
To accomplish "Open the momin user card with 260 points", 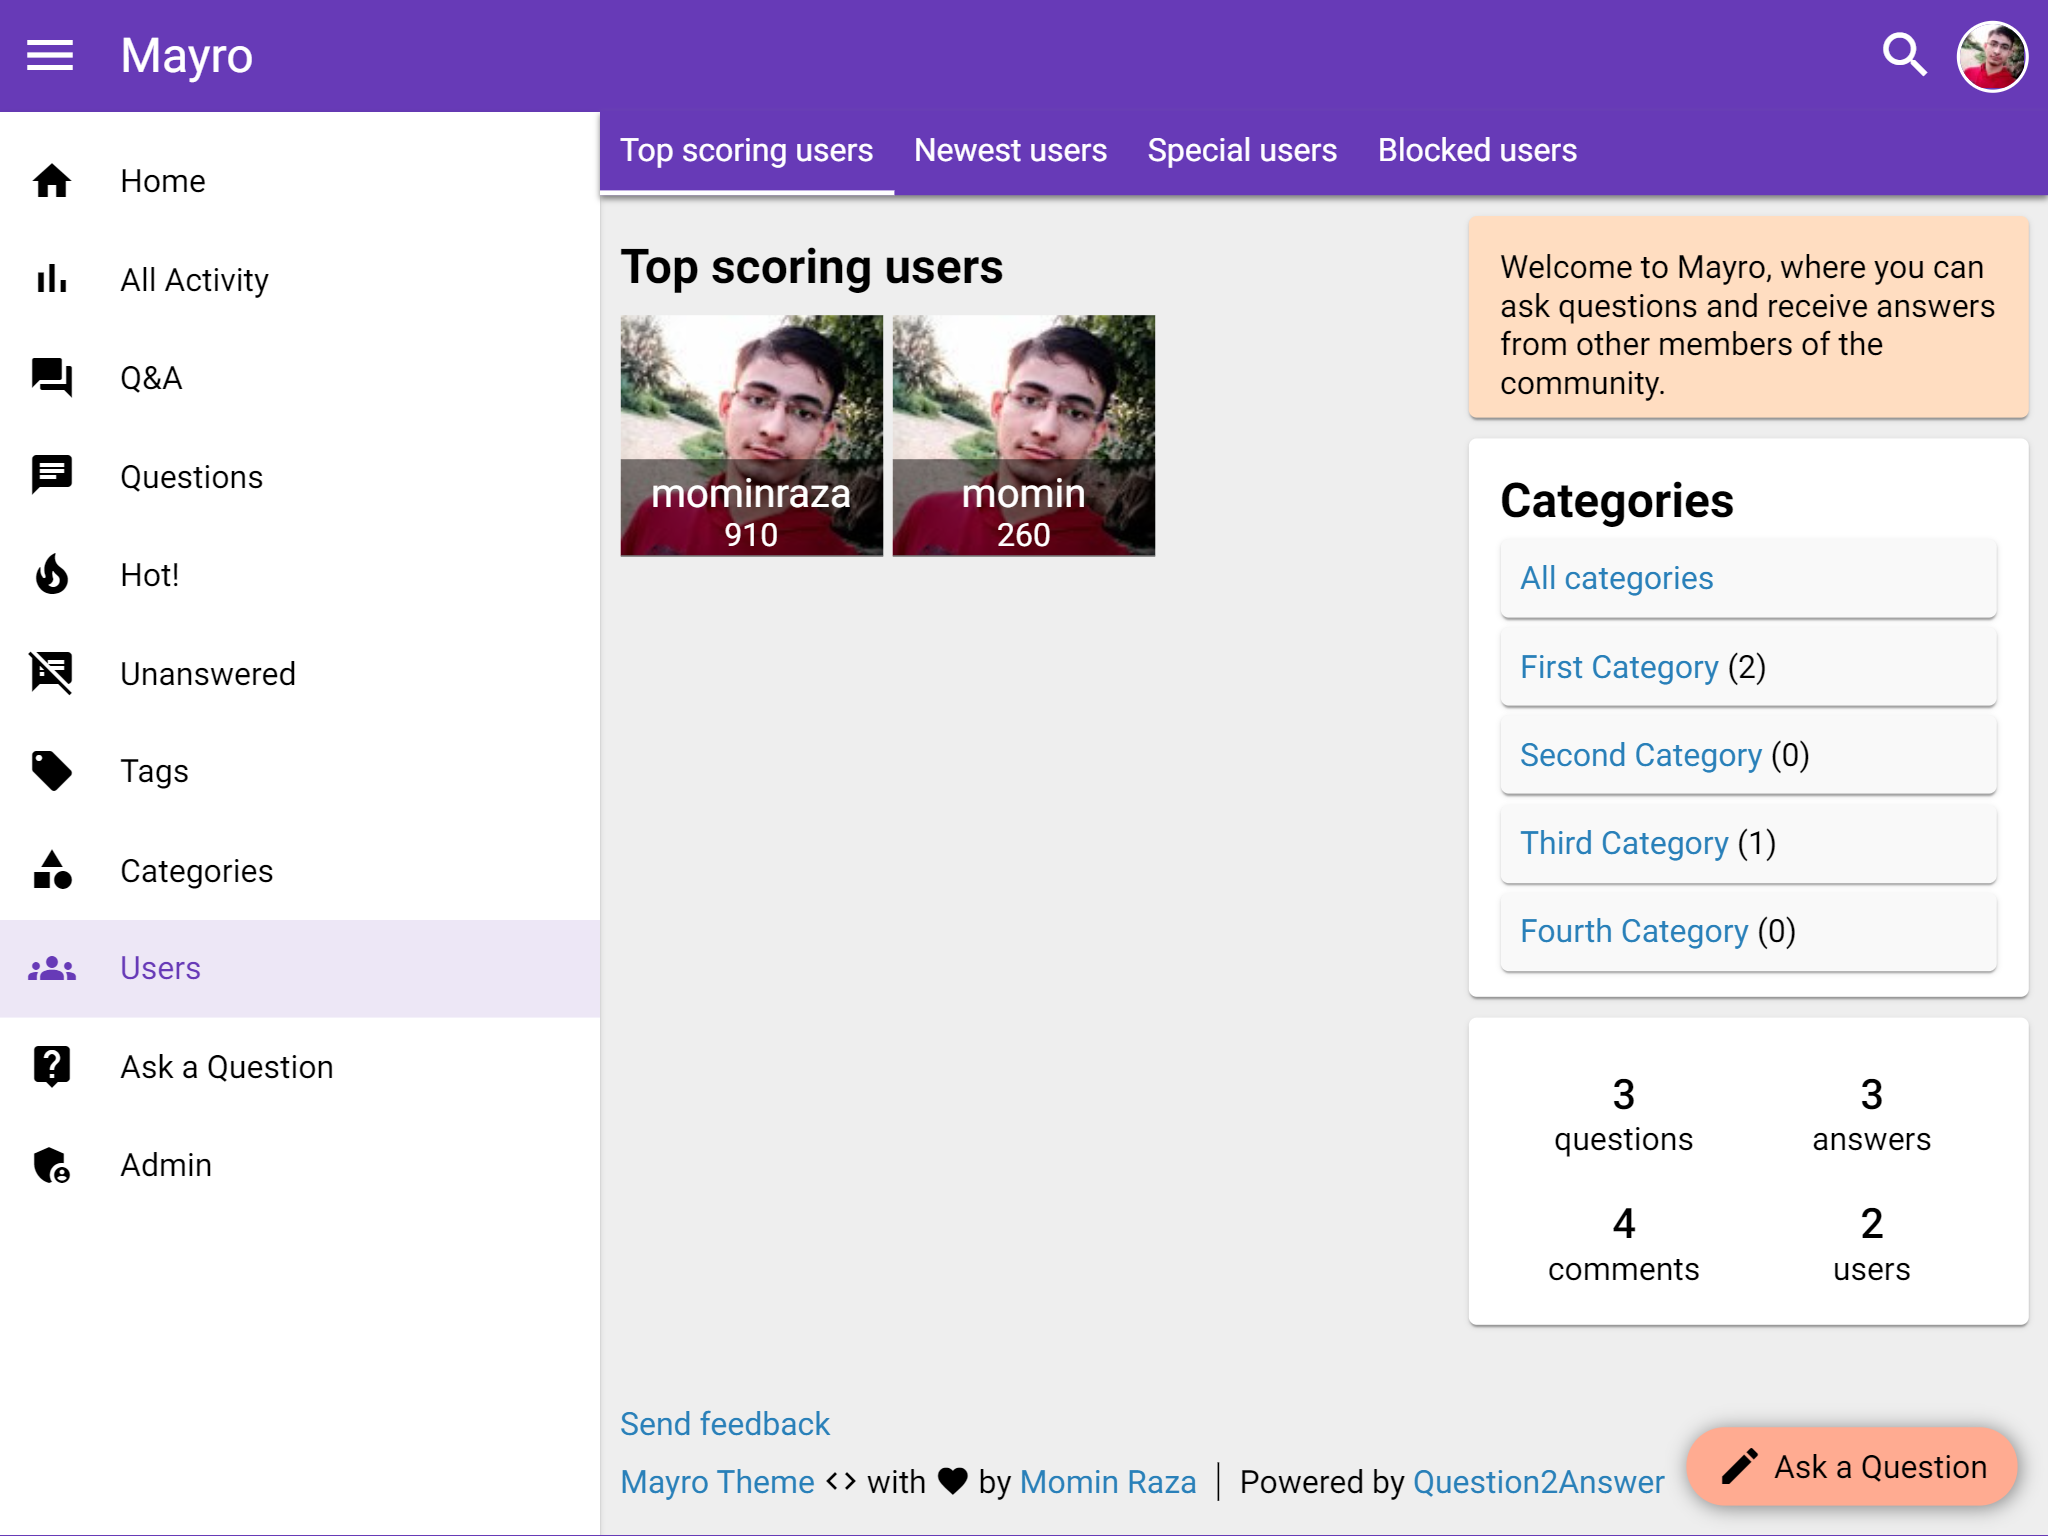I will pos(1023,435).
